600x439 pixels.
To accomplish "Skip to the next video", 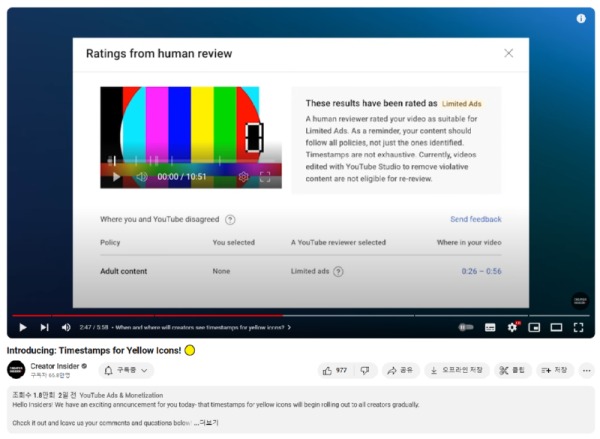I will 44,327.
